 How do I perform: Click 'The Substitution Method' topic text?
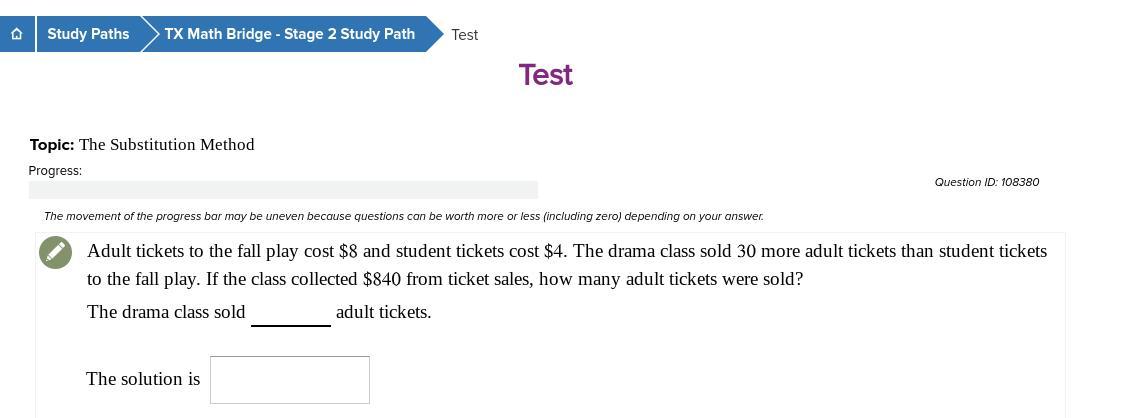click(167, 145)
